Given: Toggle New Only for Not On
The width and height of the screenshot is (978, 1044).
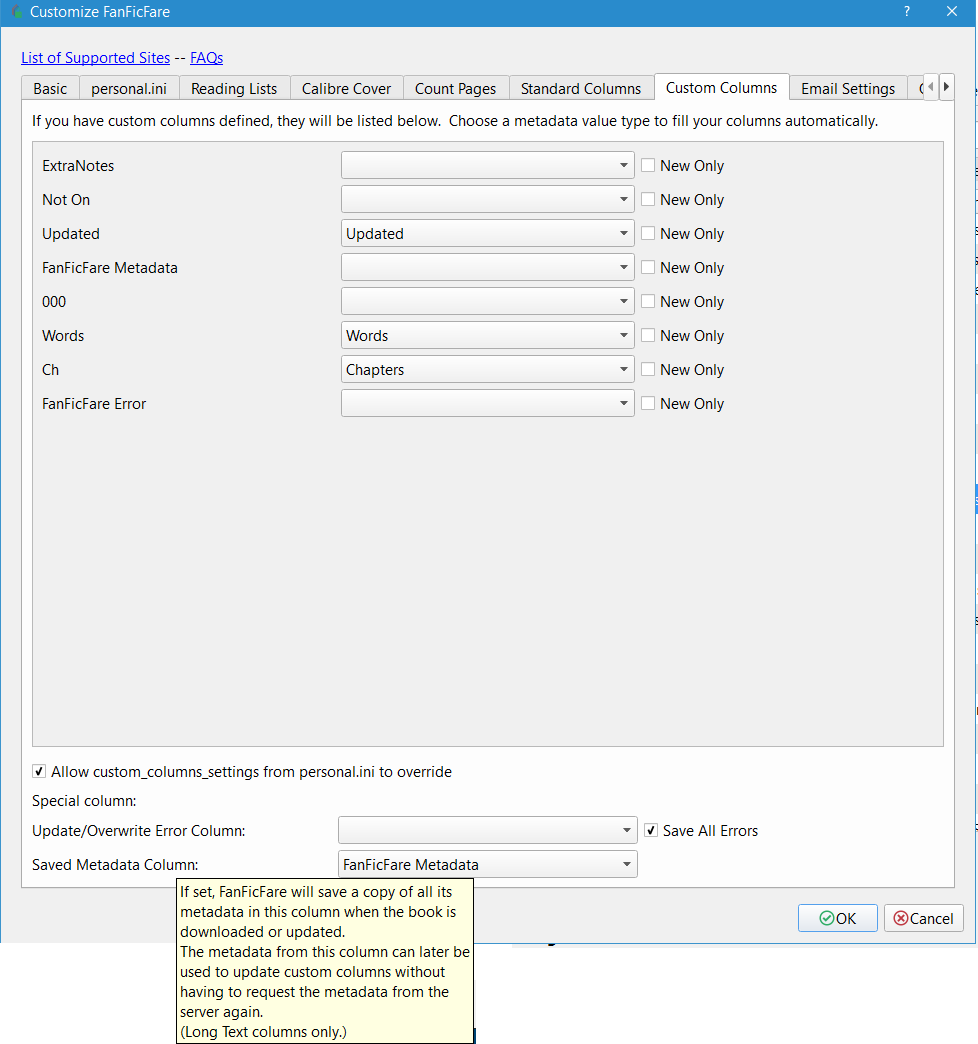Looking at the screenshot, I should tap(682, 199).
